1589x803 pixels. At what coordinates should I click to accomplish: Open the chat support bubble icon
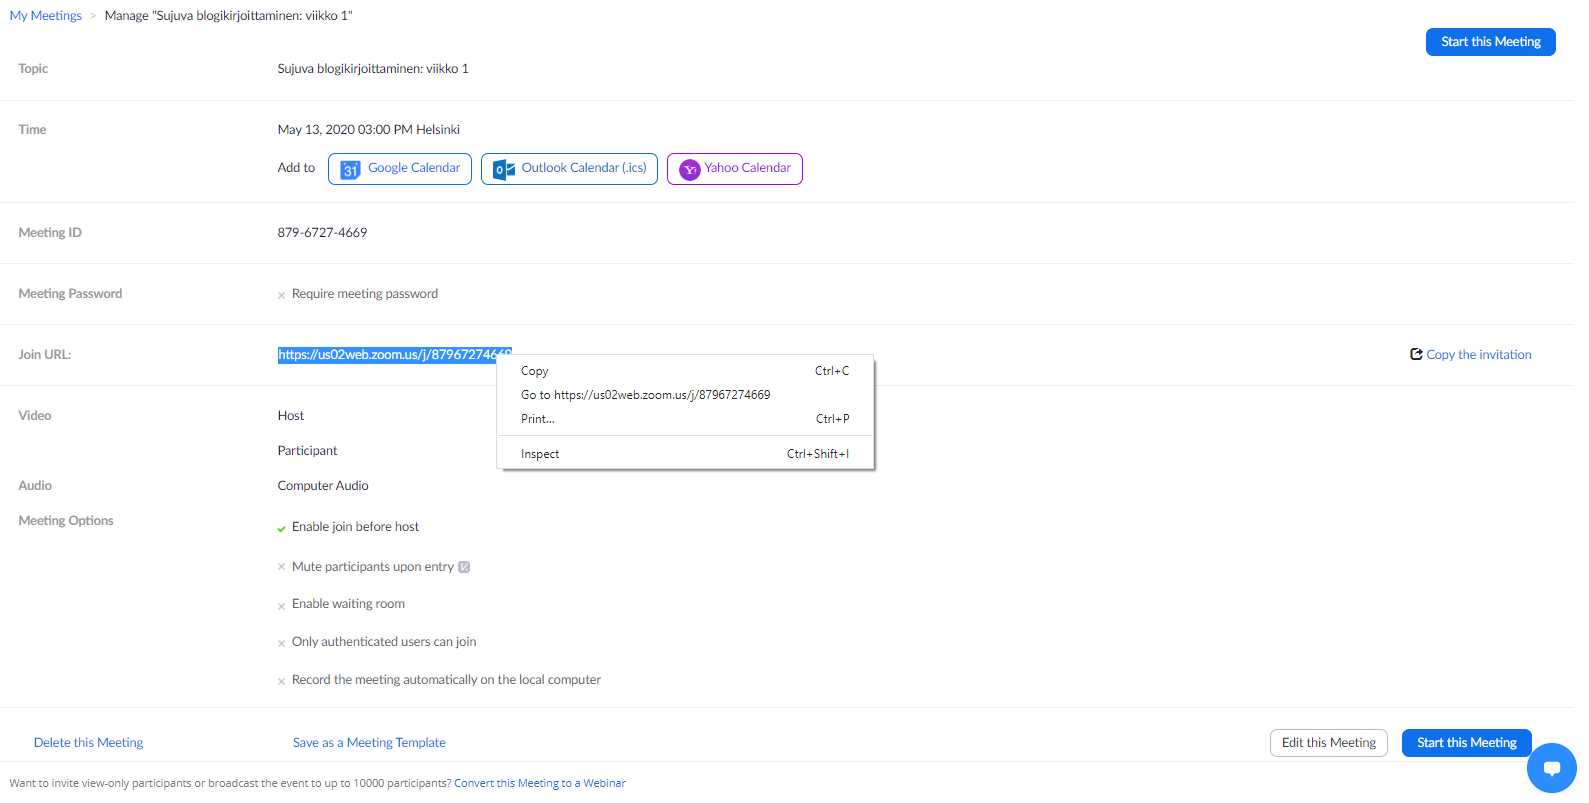(x=1551, y=768)
